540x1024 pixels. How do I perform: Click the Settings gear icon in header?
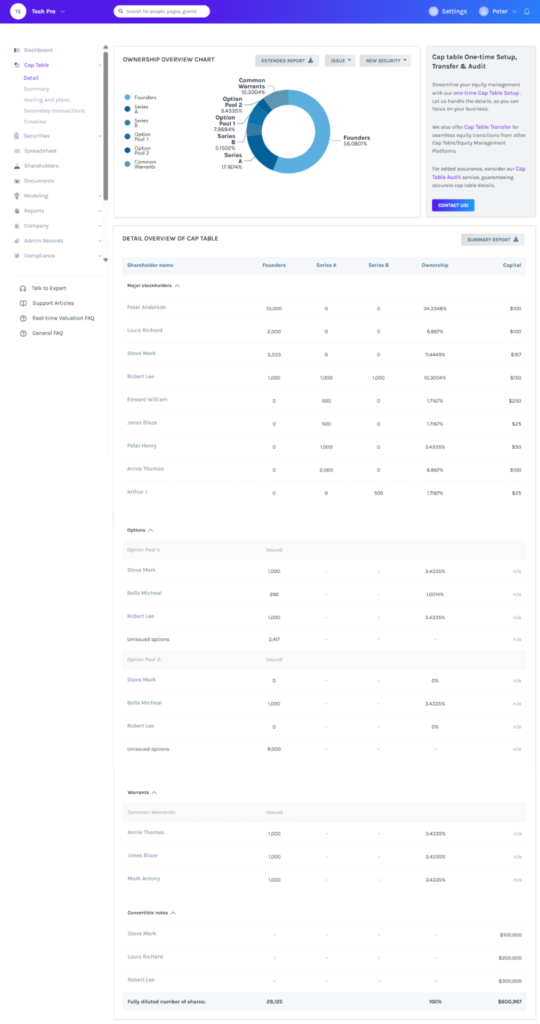(x=434, y=11)
